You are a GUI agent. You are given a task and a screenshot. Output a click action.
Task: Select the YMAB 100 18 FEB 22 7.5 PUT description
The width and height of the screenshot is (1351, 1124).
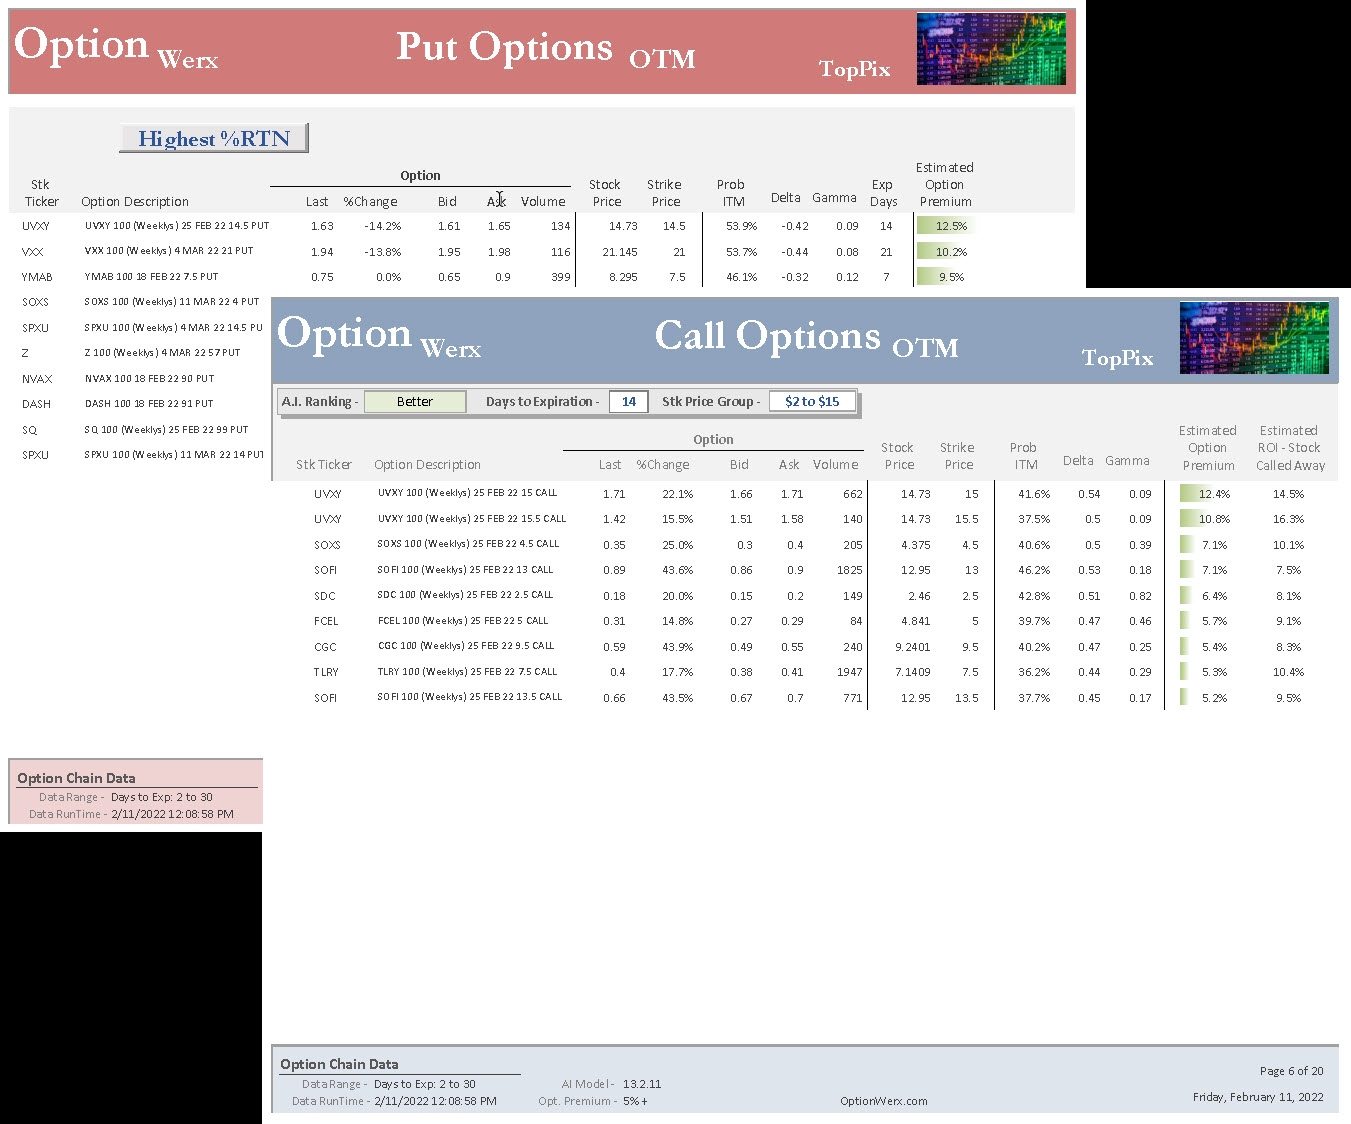tap(151, 277)
